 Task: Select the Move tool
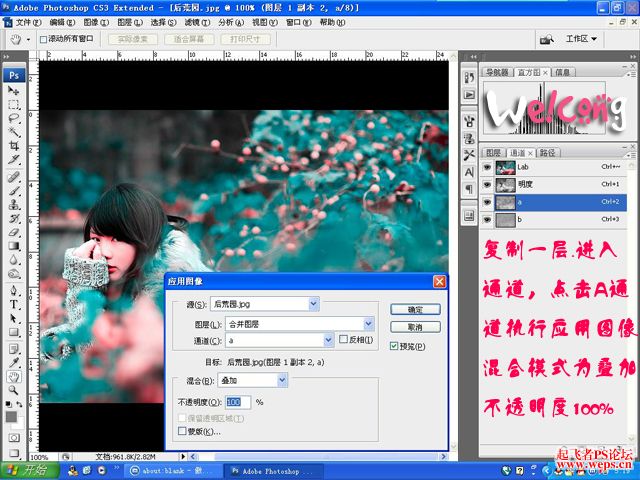coord(14,90)
